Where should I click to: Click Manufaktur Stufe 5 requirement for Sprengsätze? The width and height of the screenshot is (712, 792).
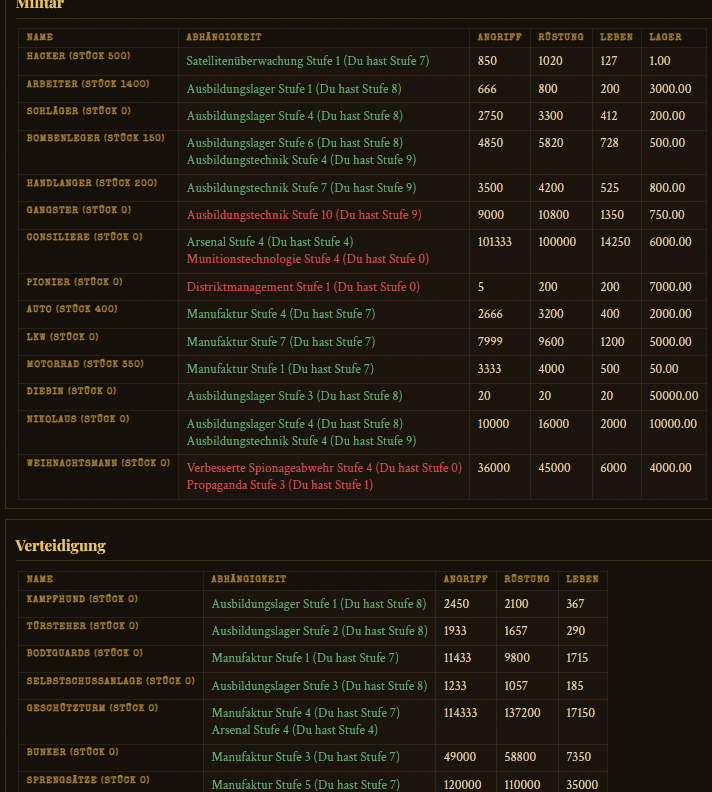click(305, 785)
